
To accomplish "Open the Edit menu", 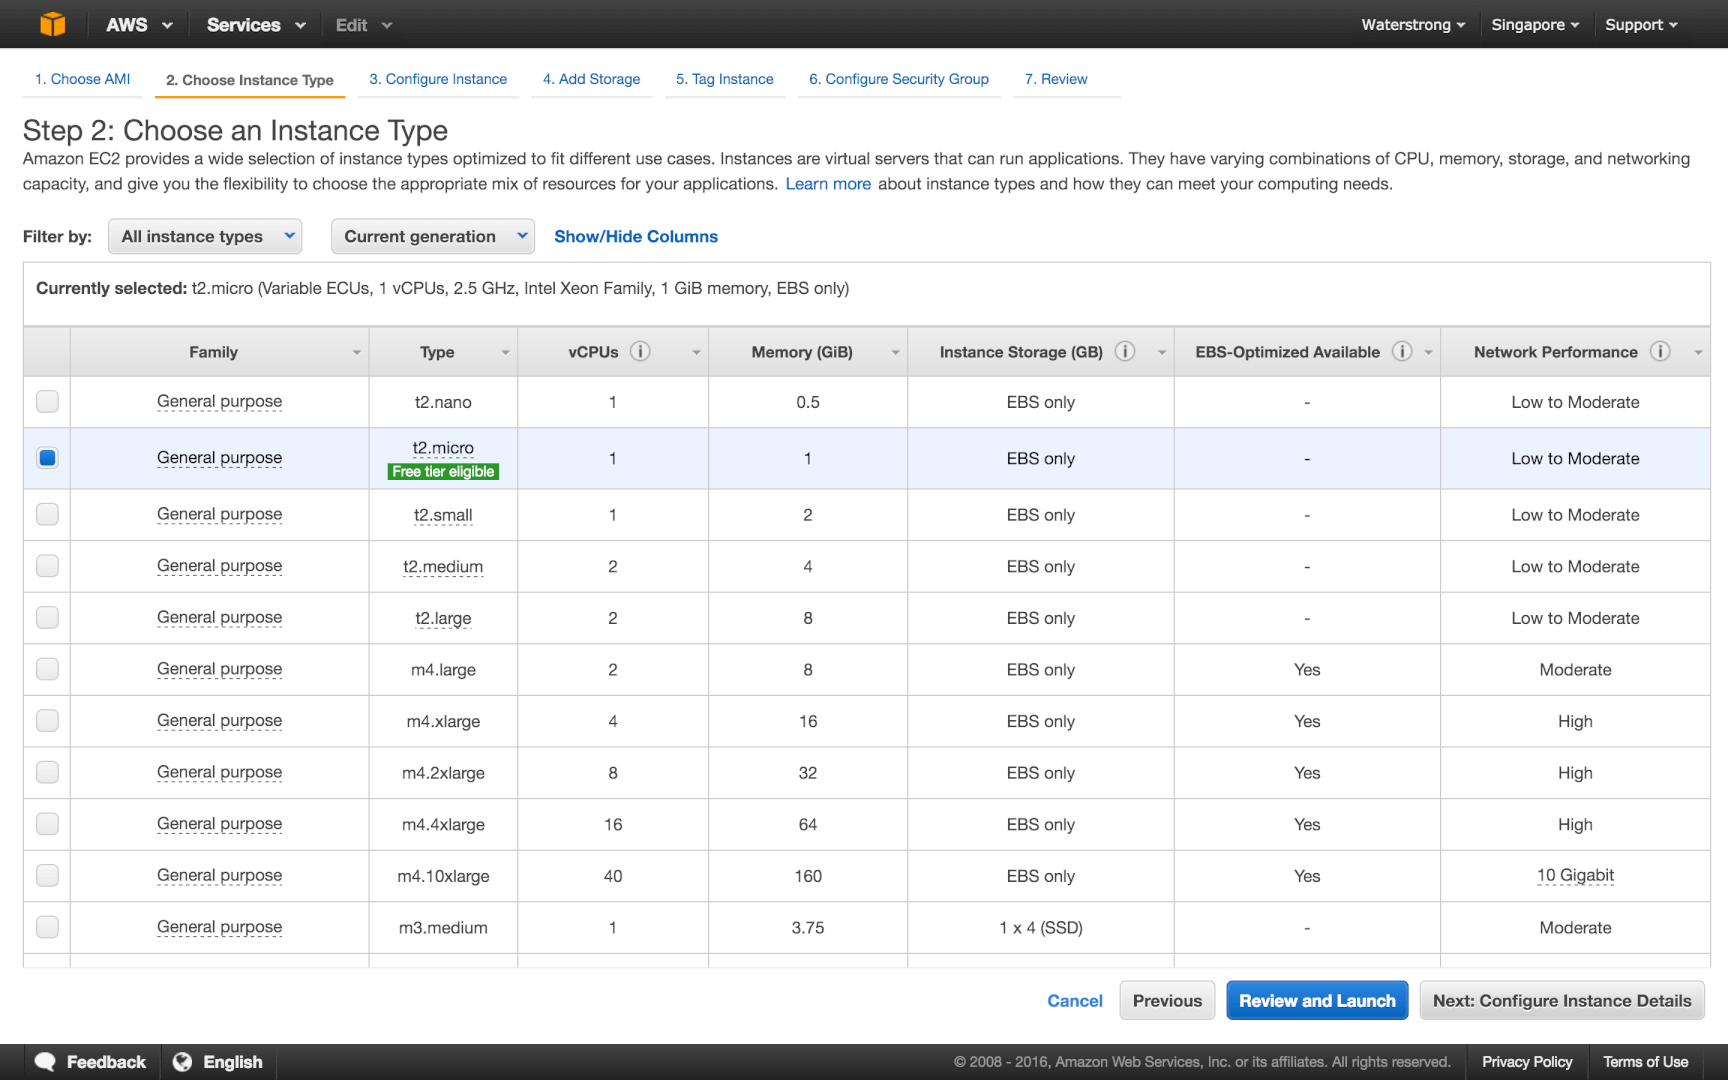I will (363, 24).
